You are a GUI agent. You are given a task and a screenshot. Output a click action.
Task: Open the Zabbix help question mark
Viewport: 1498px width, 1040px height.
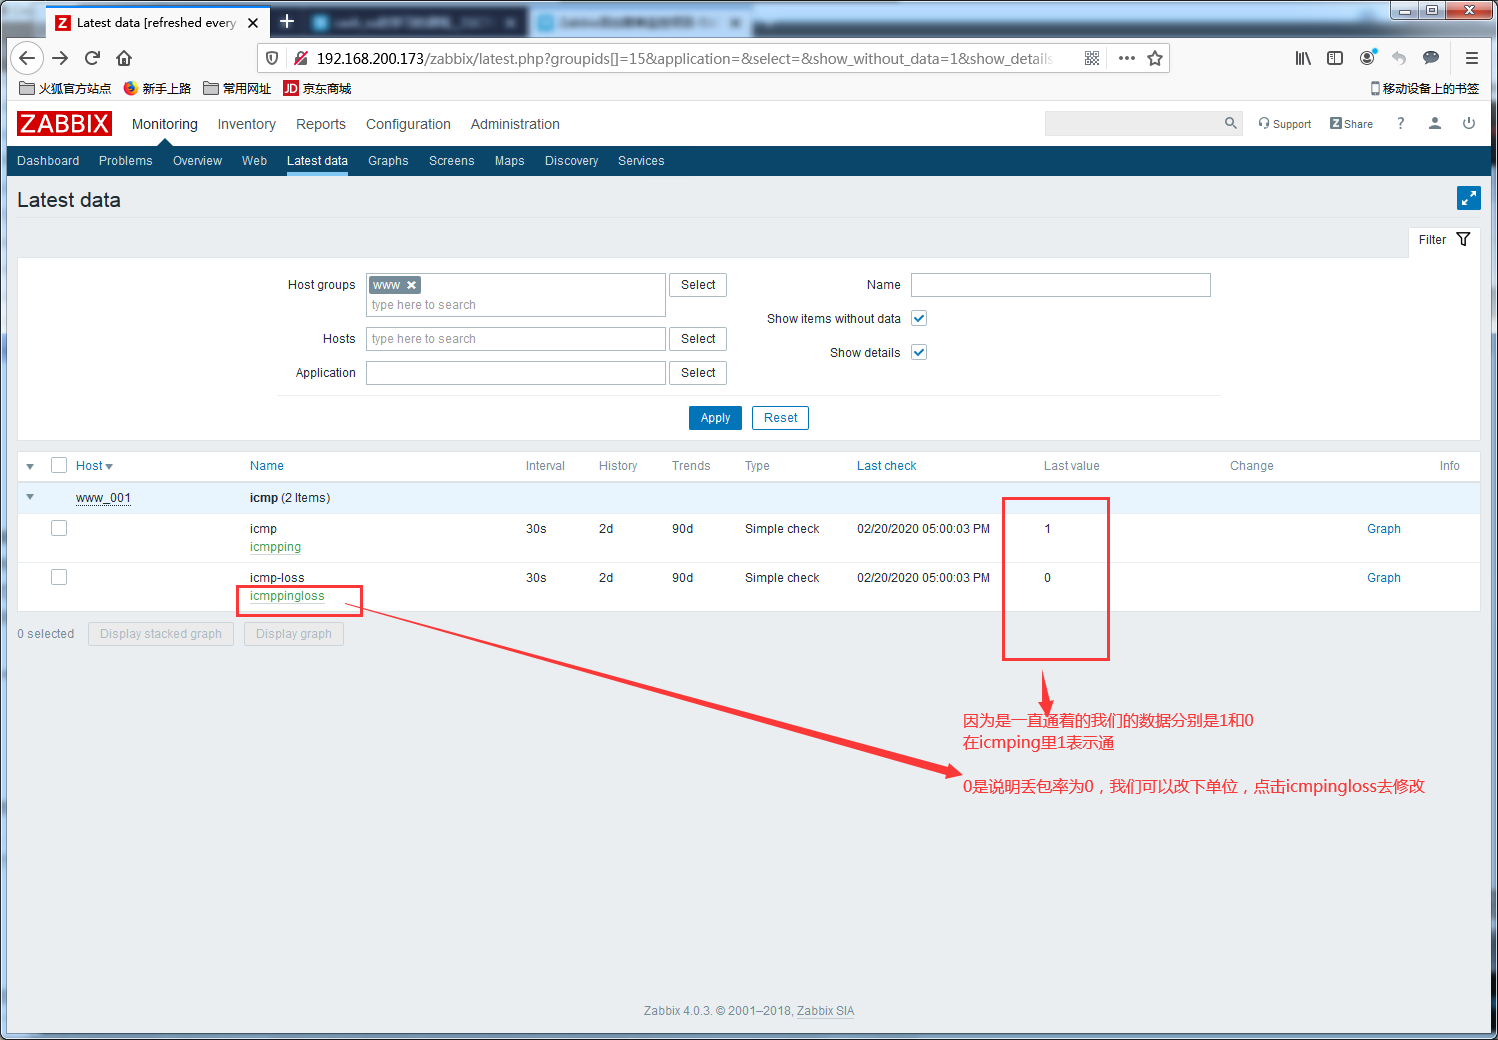(x=1400, y=123)
